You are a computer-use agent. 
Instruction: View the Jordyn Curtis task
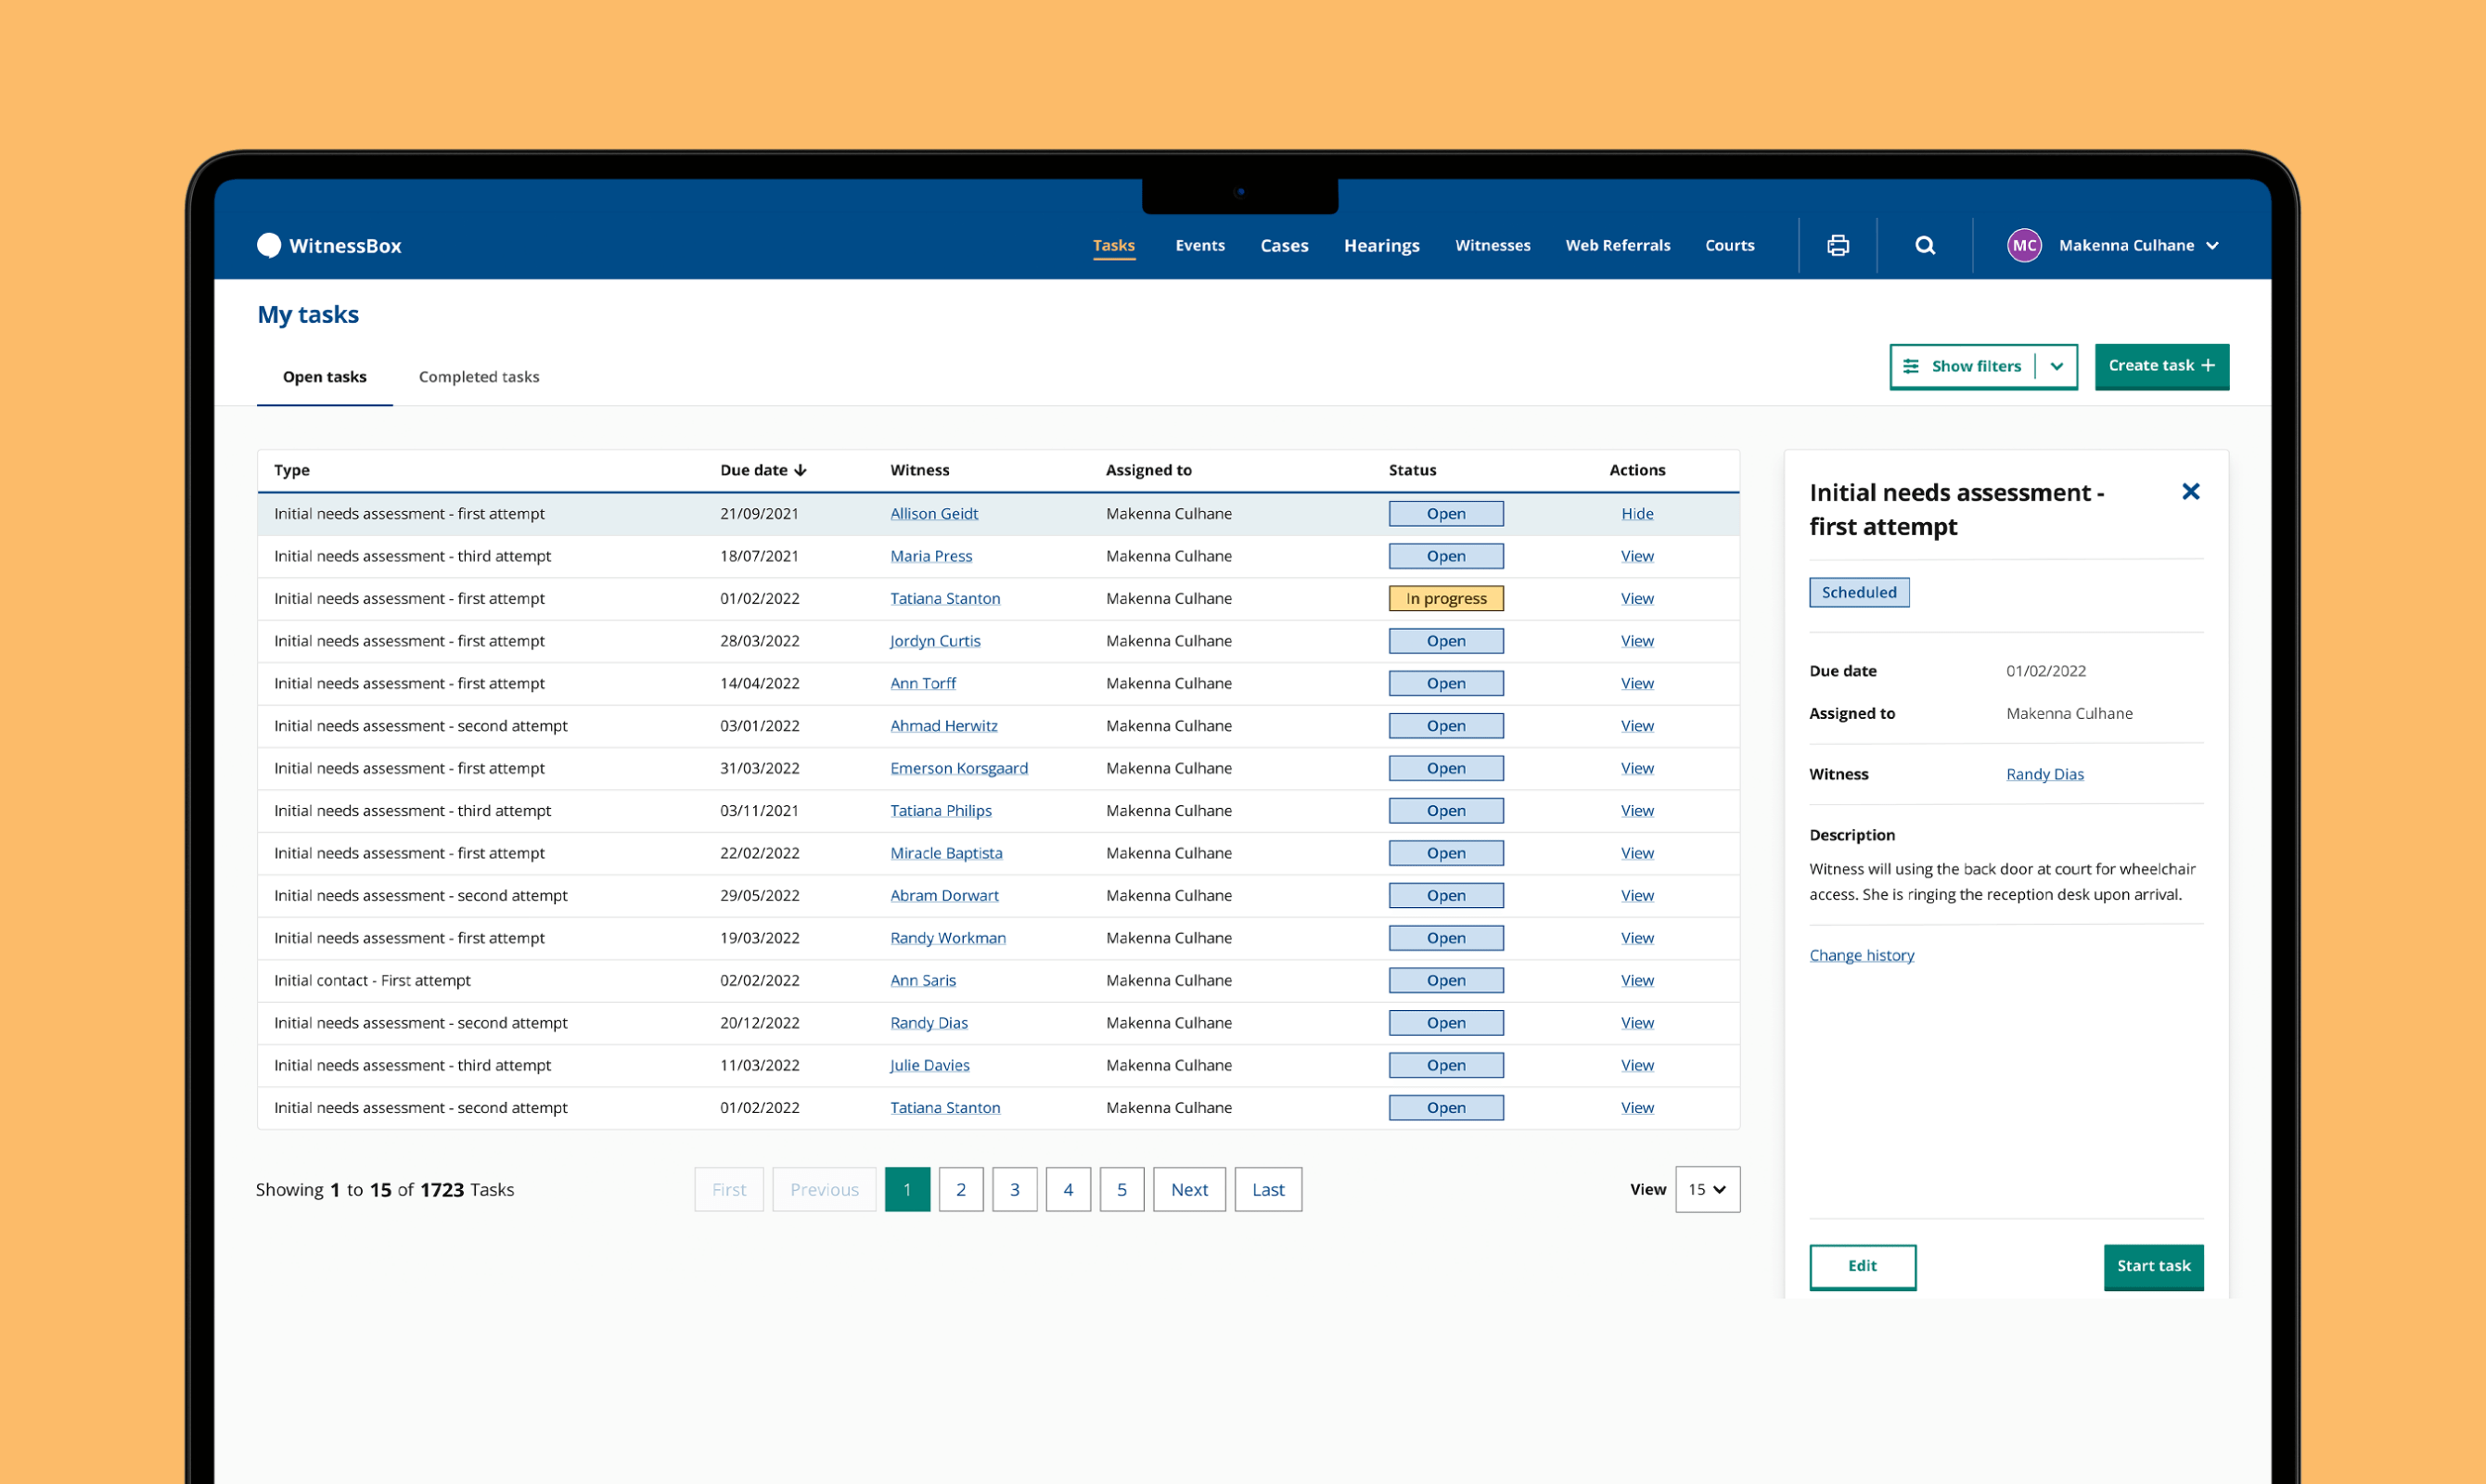pyautogui.click(x=1637, y=642)
